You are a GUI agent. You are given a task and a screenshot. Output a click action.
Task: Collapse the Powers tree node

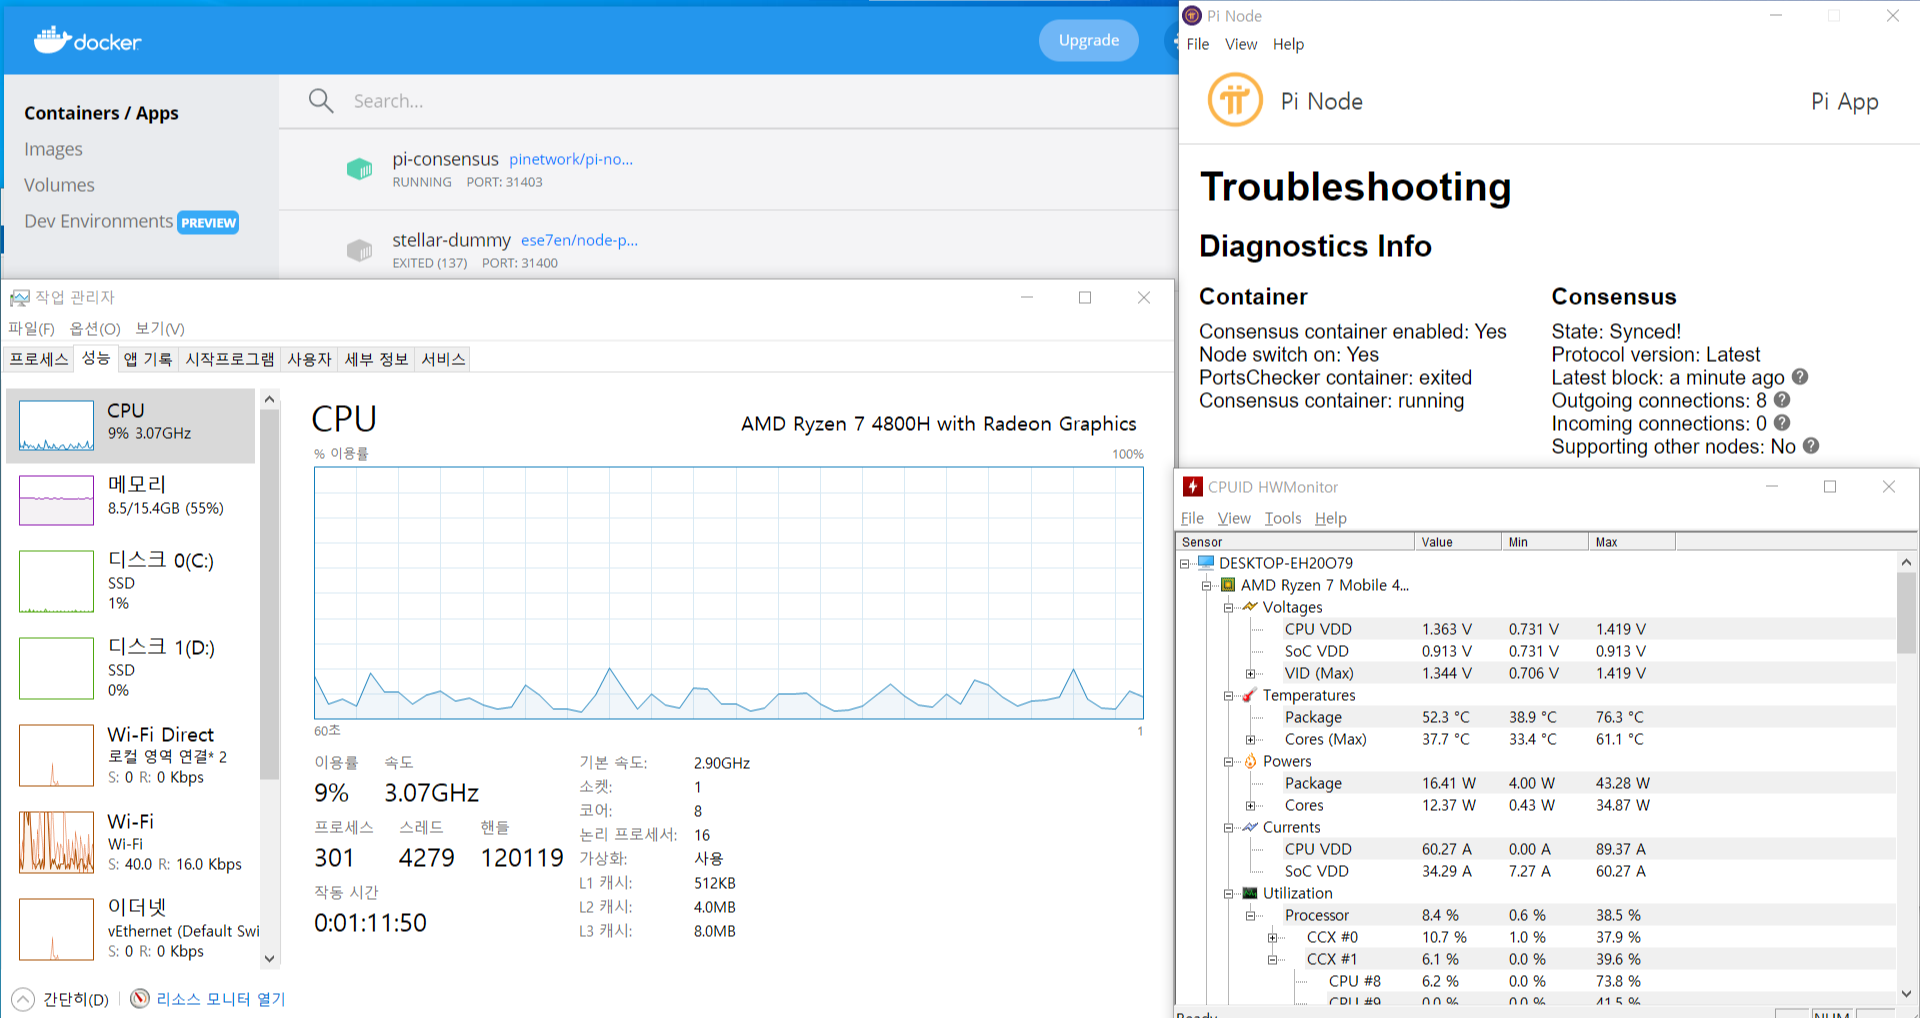point(1229,762)
